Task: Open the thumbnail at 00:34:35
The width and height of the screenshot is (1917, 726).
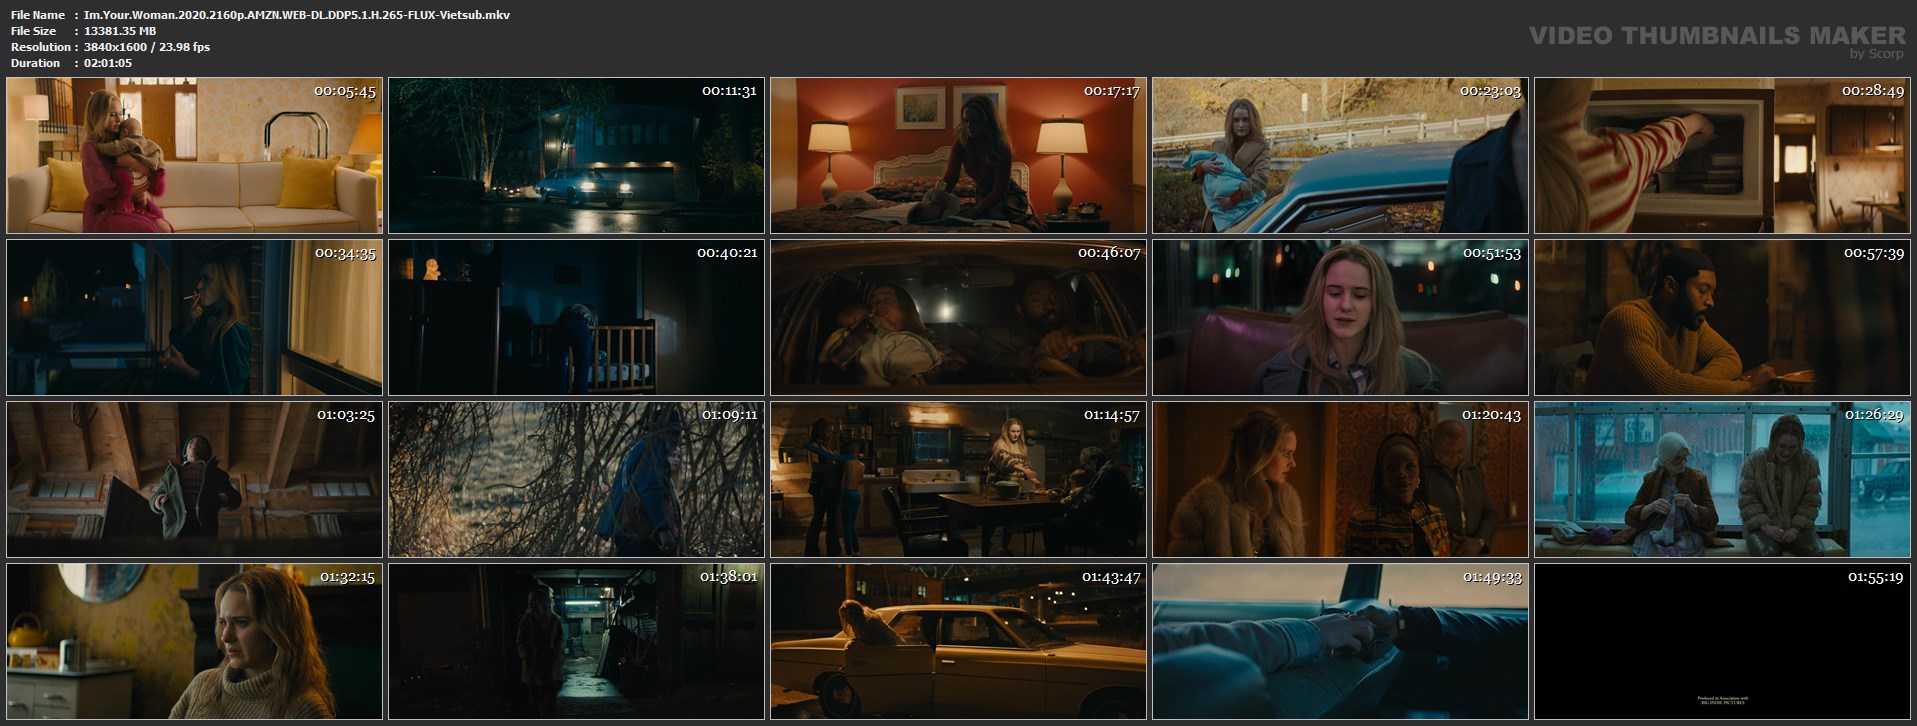Action: (x=194, y=318)
